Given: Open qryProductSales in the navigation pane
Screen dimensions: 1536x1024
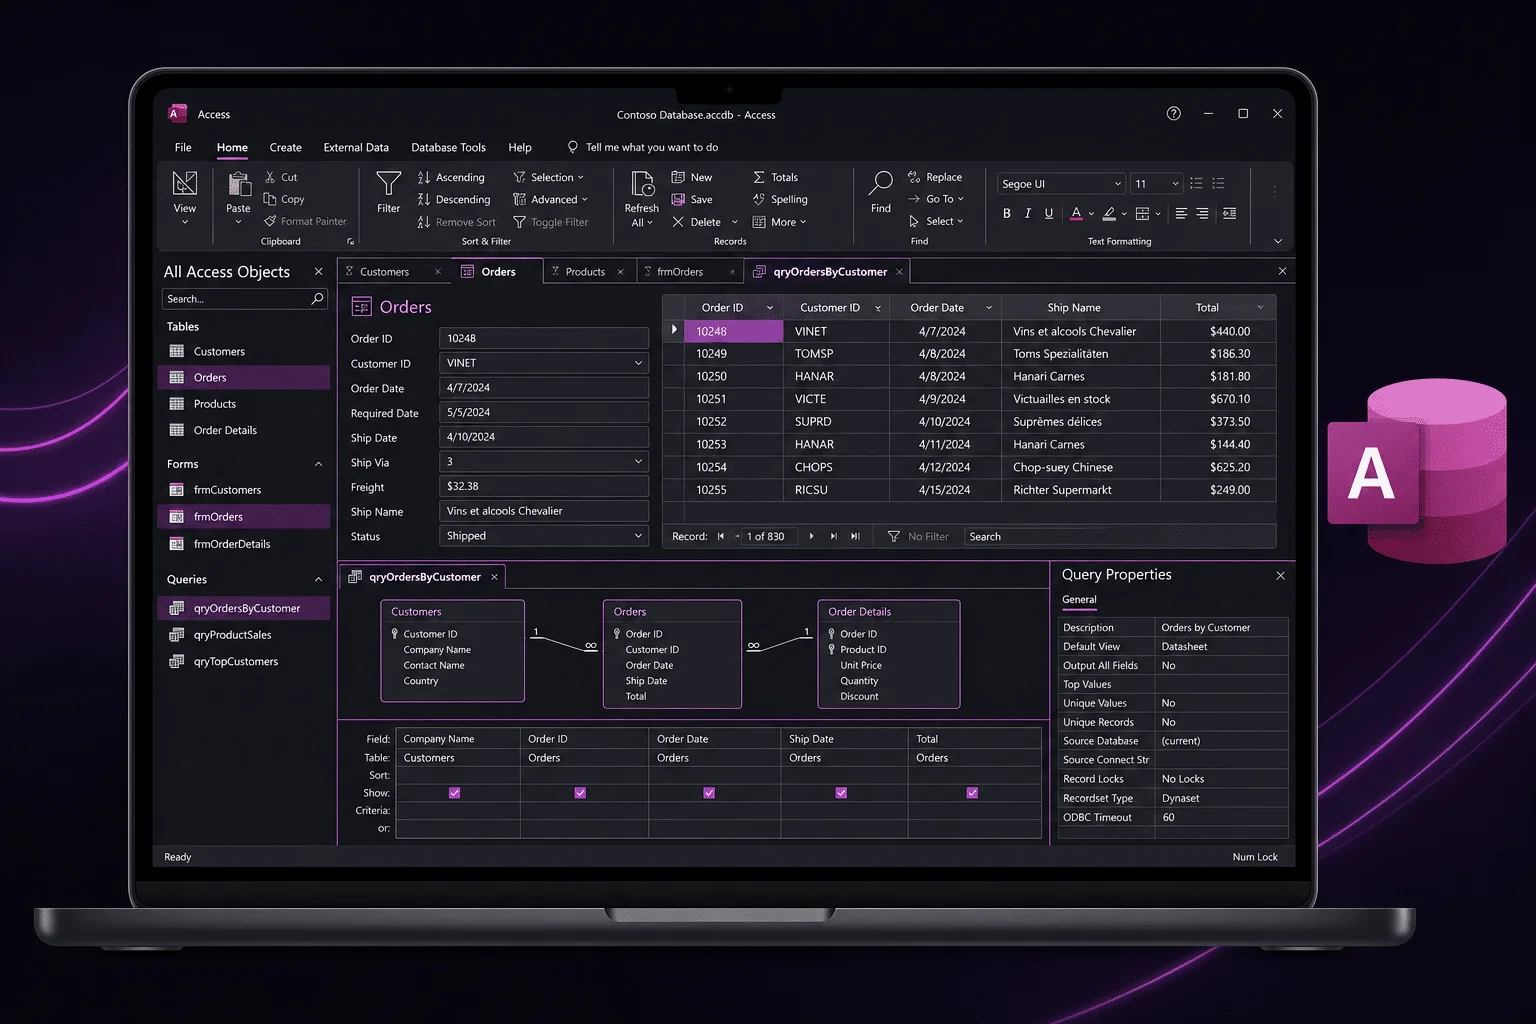Looking at the screenshot, I should [233, 635].
